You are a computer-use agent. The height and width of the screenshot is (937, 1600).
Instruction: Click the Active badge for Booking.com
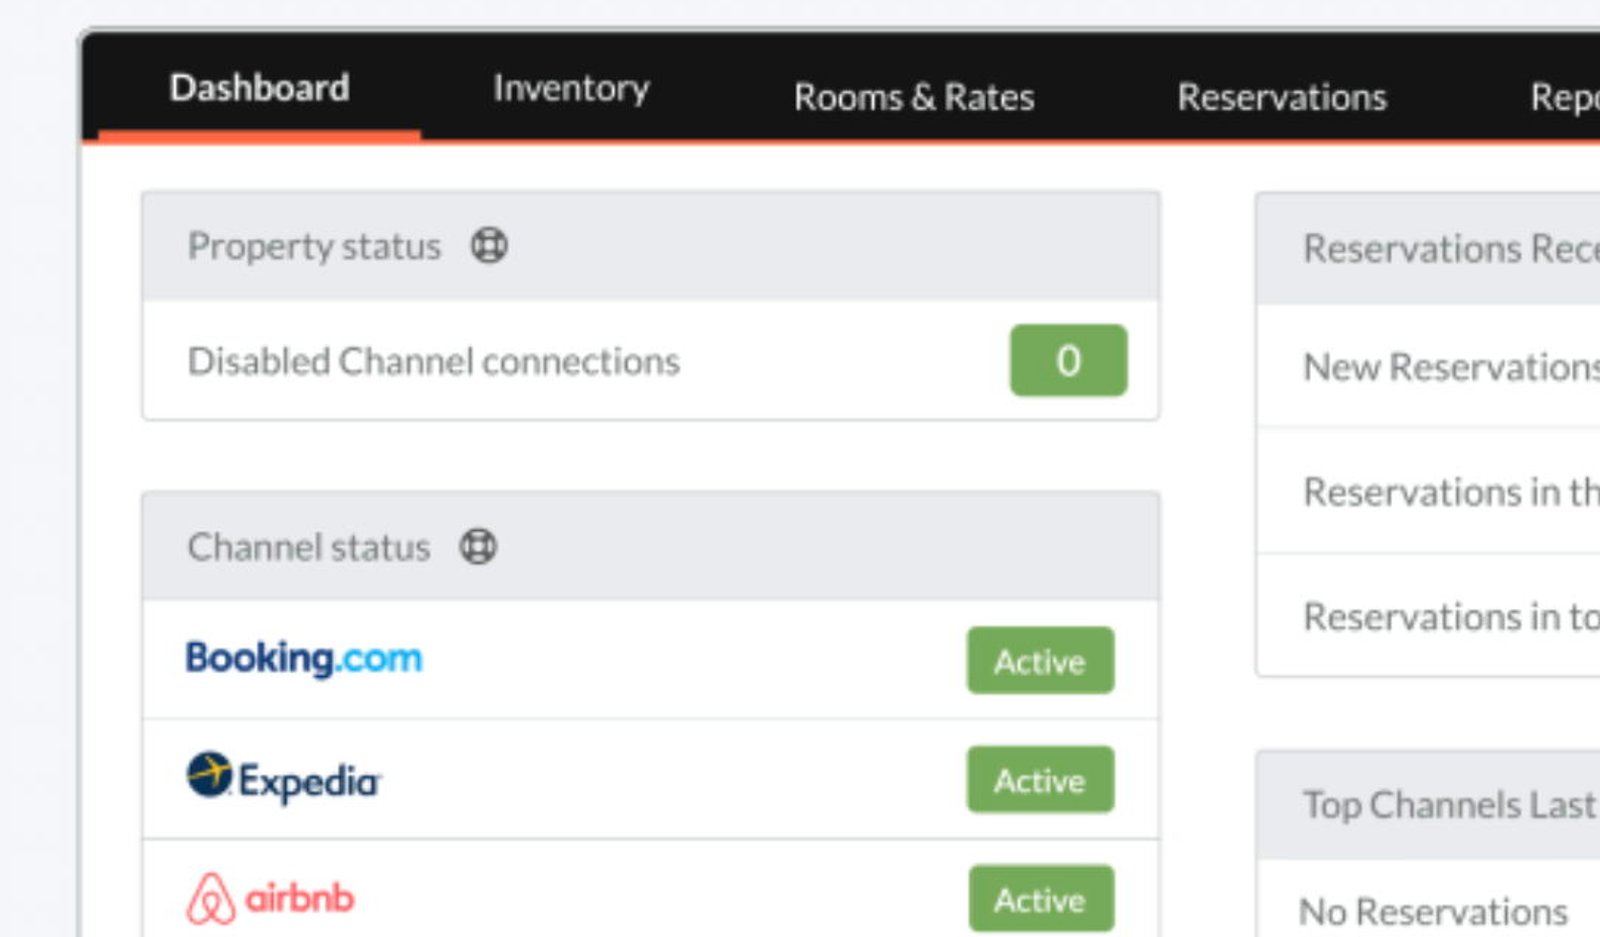(1040, 660)
